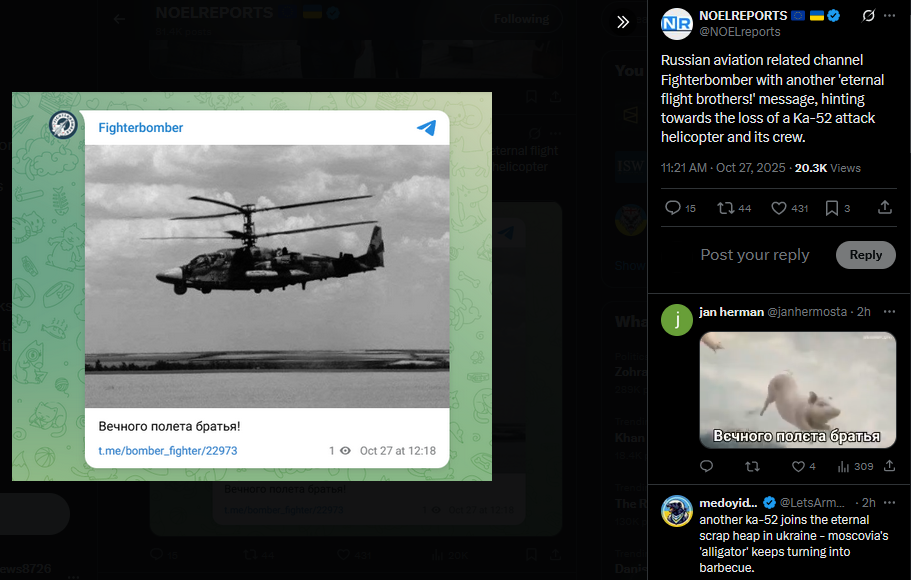This screenshot has width=911, height=580.
Task: Click the Ka-52 helicopter photo
Action: [267, 276]
